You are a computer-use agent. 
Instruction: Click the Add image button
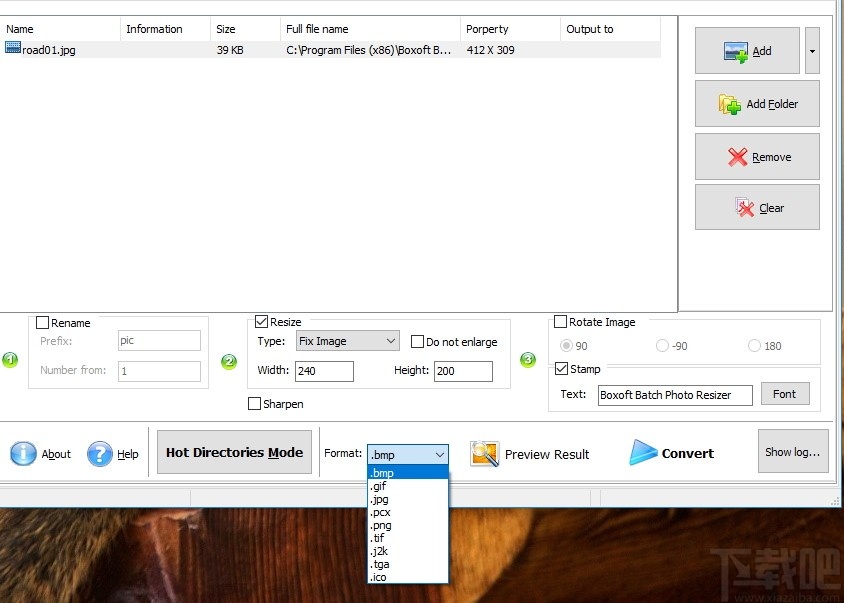pyautogui.click(x=747, y=51)
